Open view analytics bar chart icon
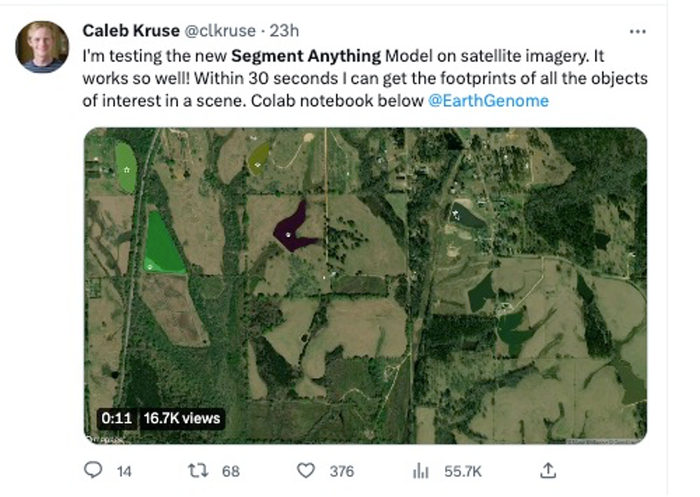 point(421,470)
